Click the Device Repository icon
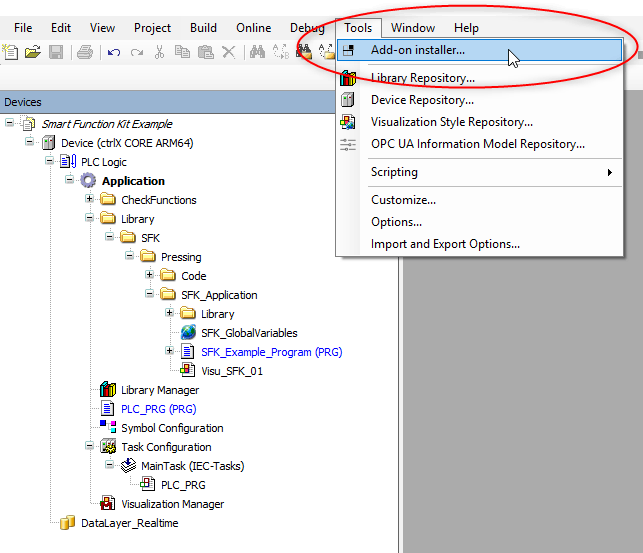 [348, 100]
